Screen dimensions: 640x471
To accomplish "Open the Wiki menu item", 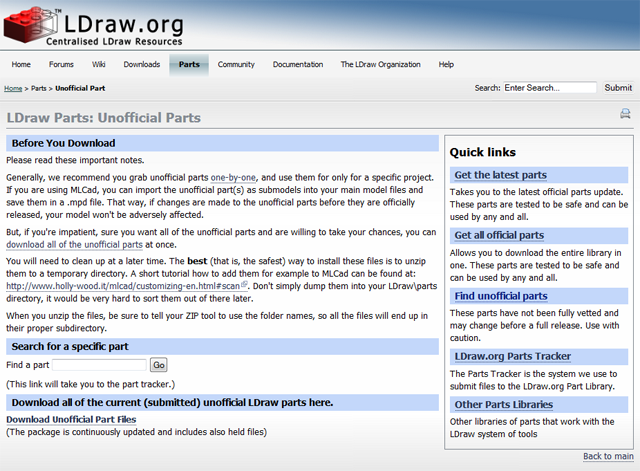I will click(98, 64).
